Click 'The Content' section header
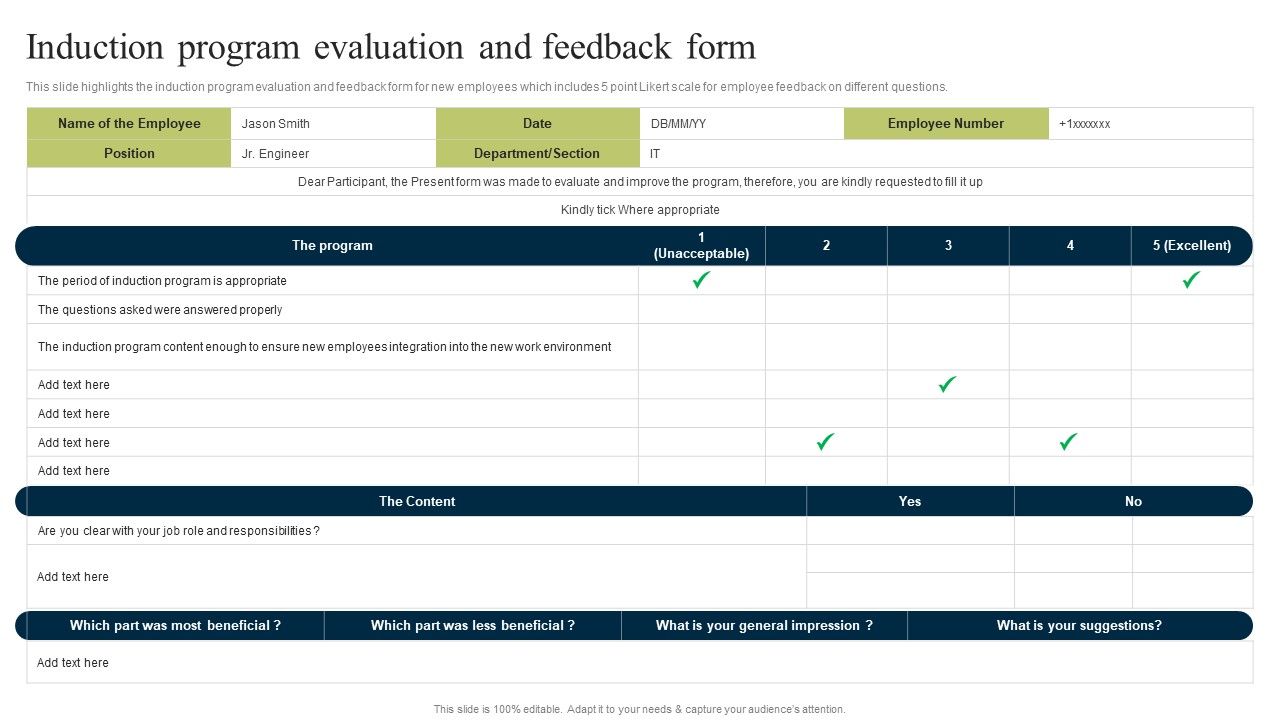Screen dimensions: 1280x720 tap(416, 502)
